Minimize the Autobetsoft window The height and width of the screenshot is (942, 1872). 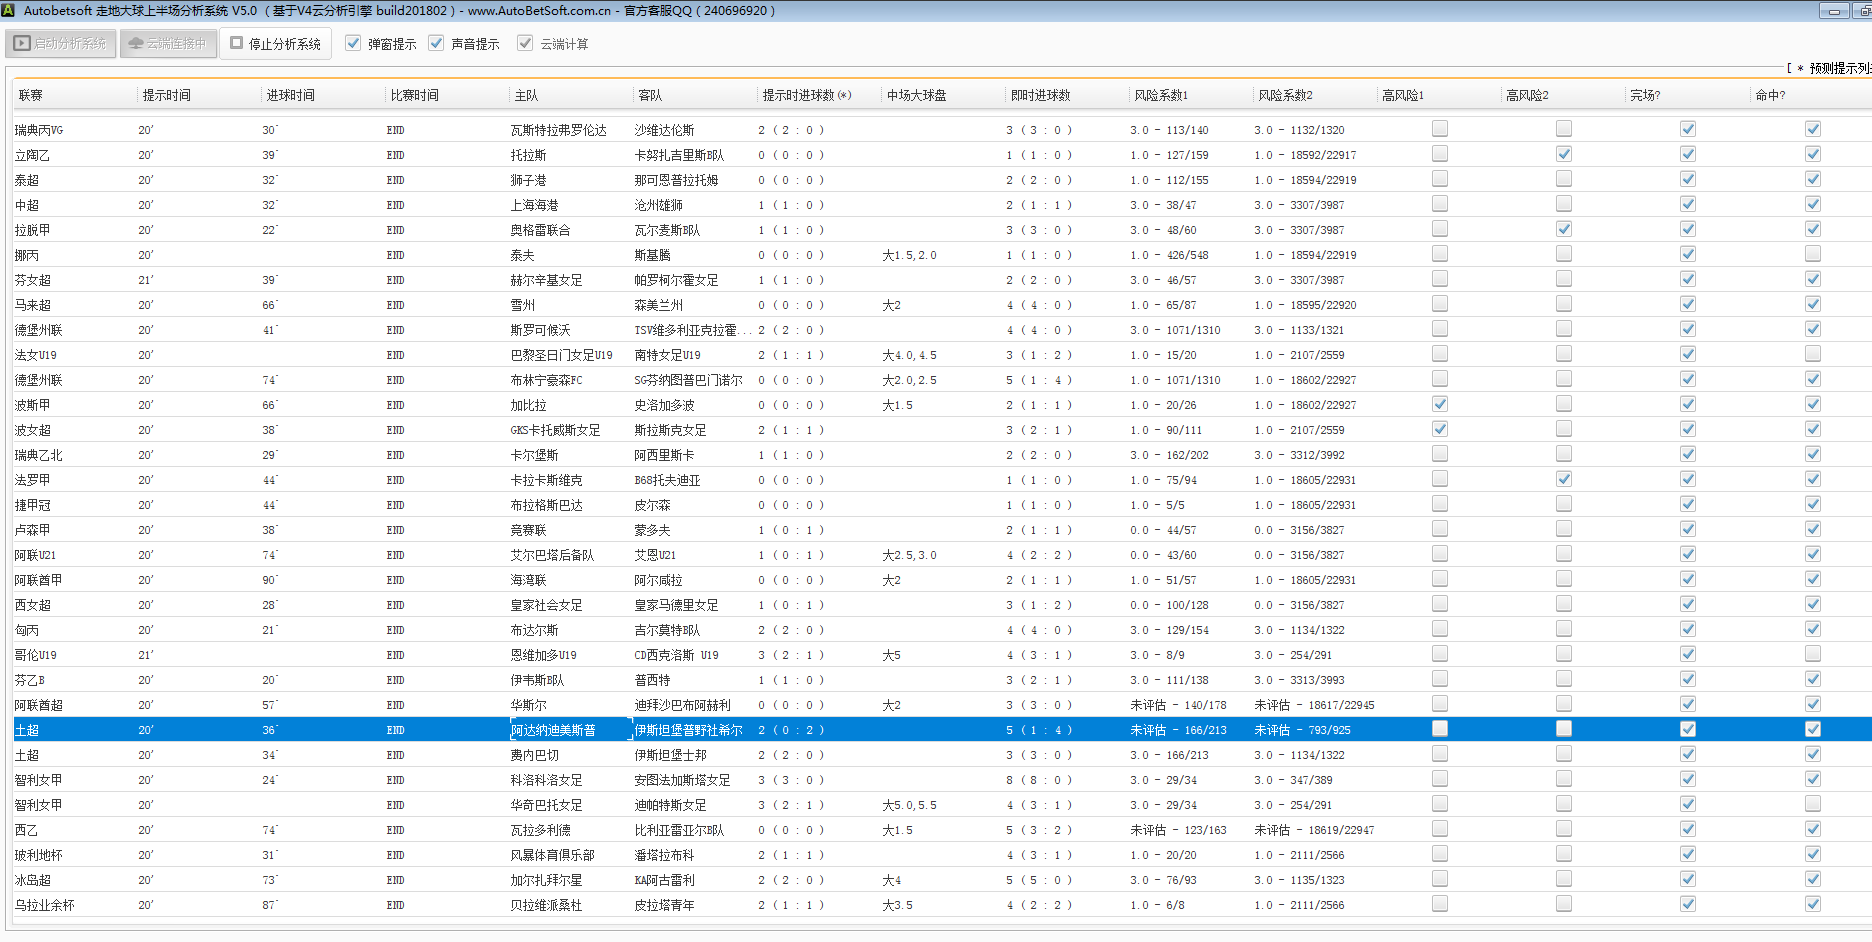click(1833, 11)
